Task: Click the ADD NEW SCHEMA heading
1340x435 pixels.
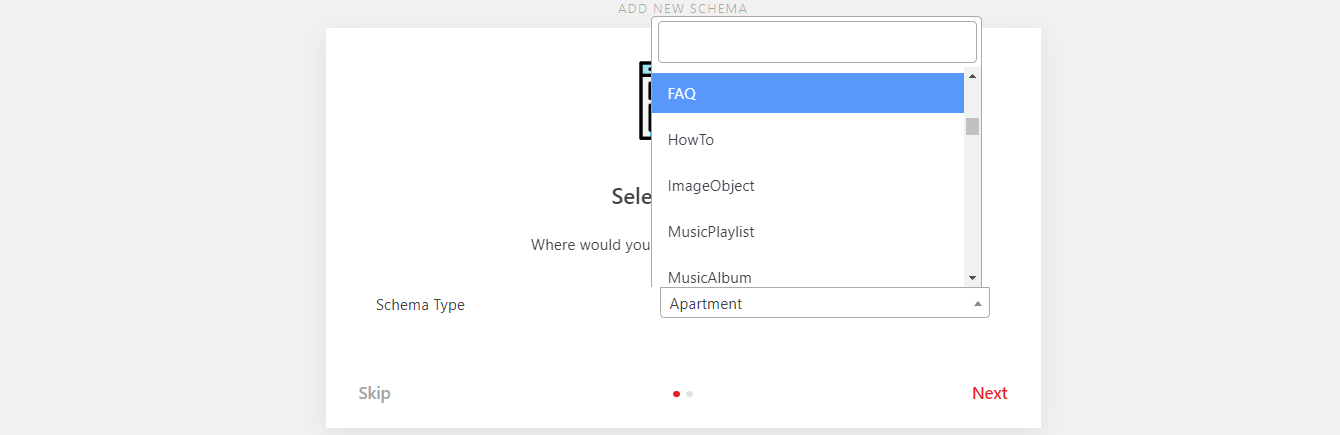Action: pos(682,9)
